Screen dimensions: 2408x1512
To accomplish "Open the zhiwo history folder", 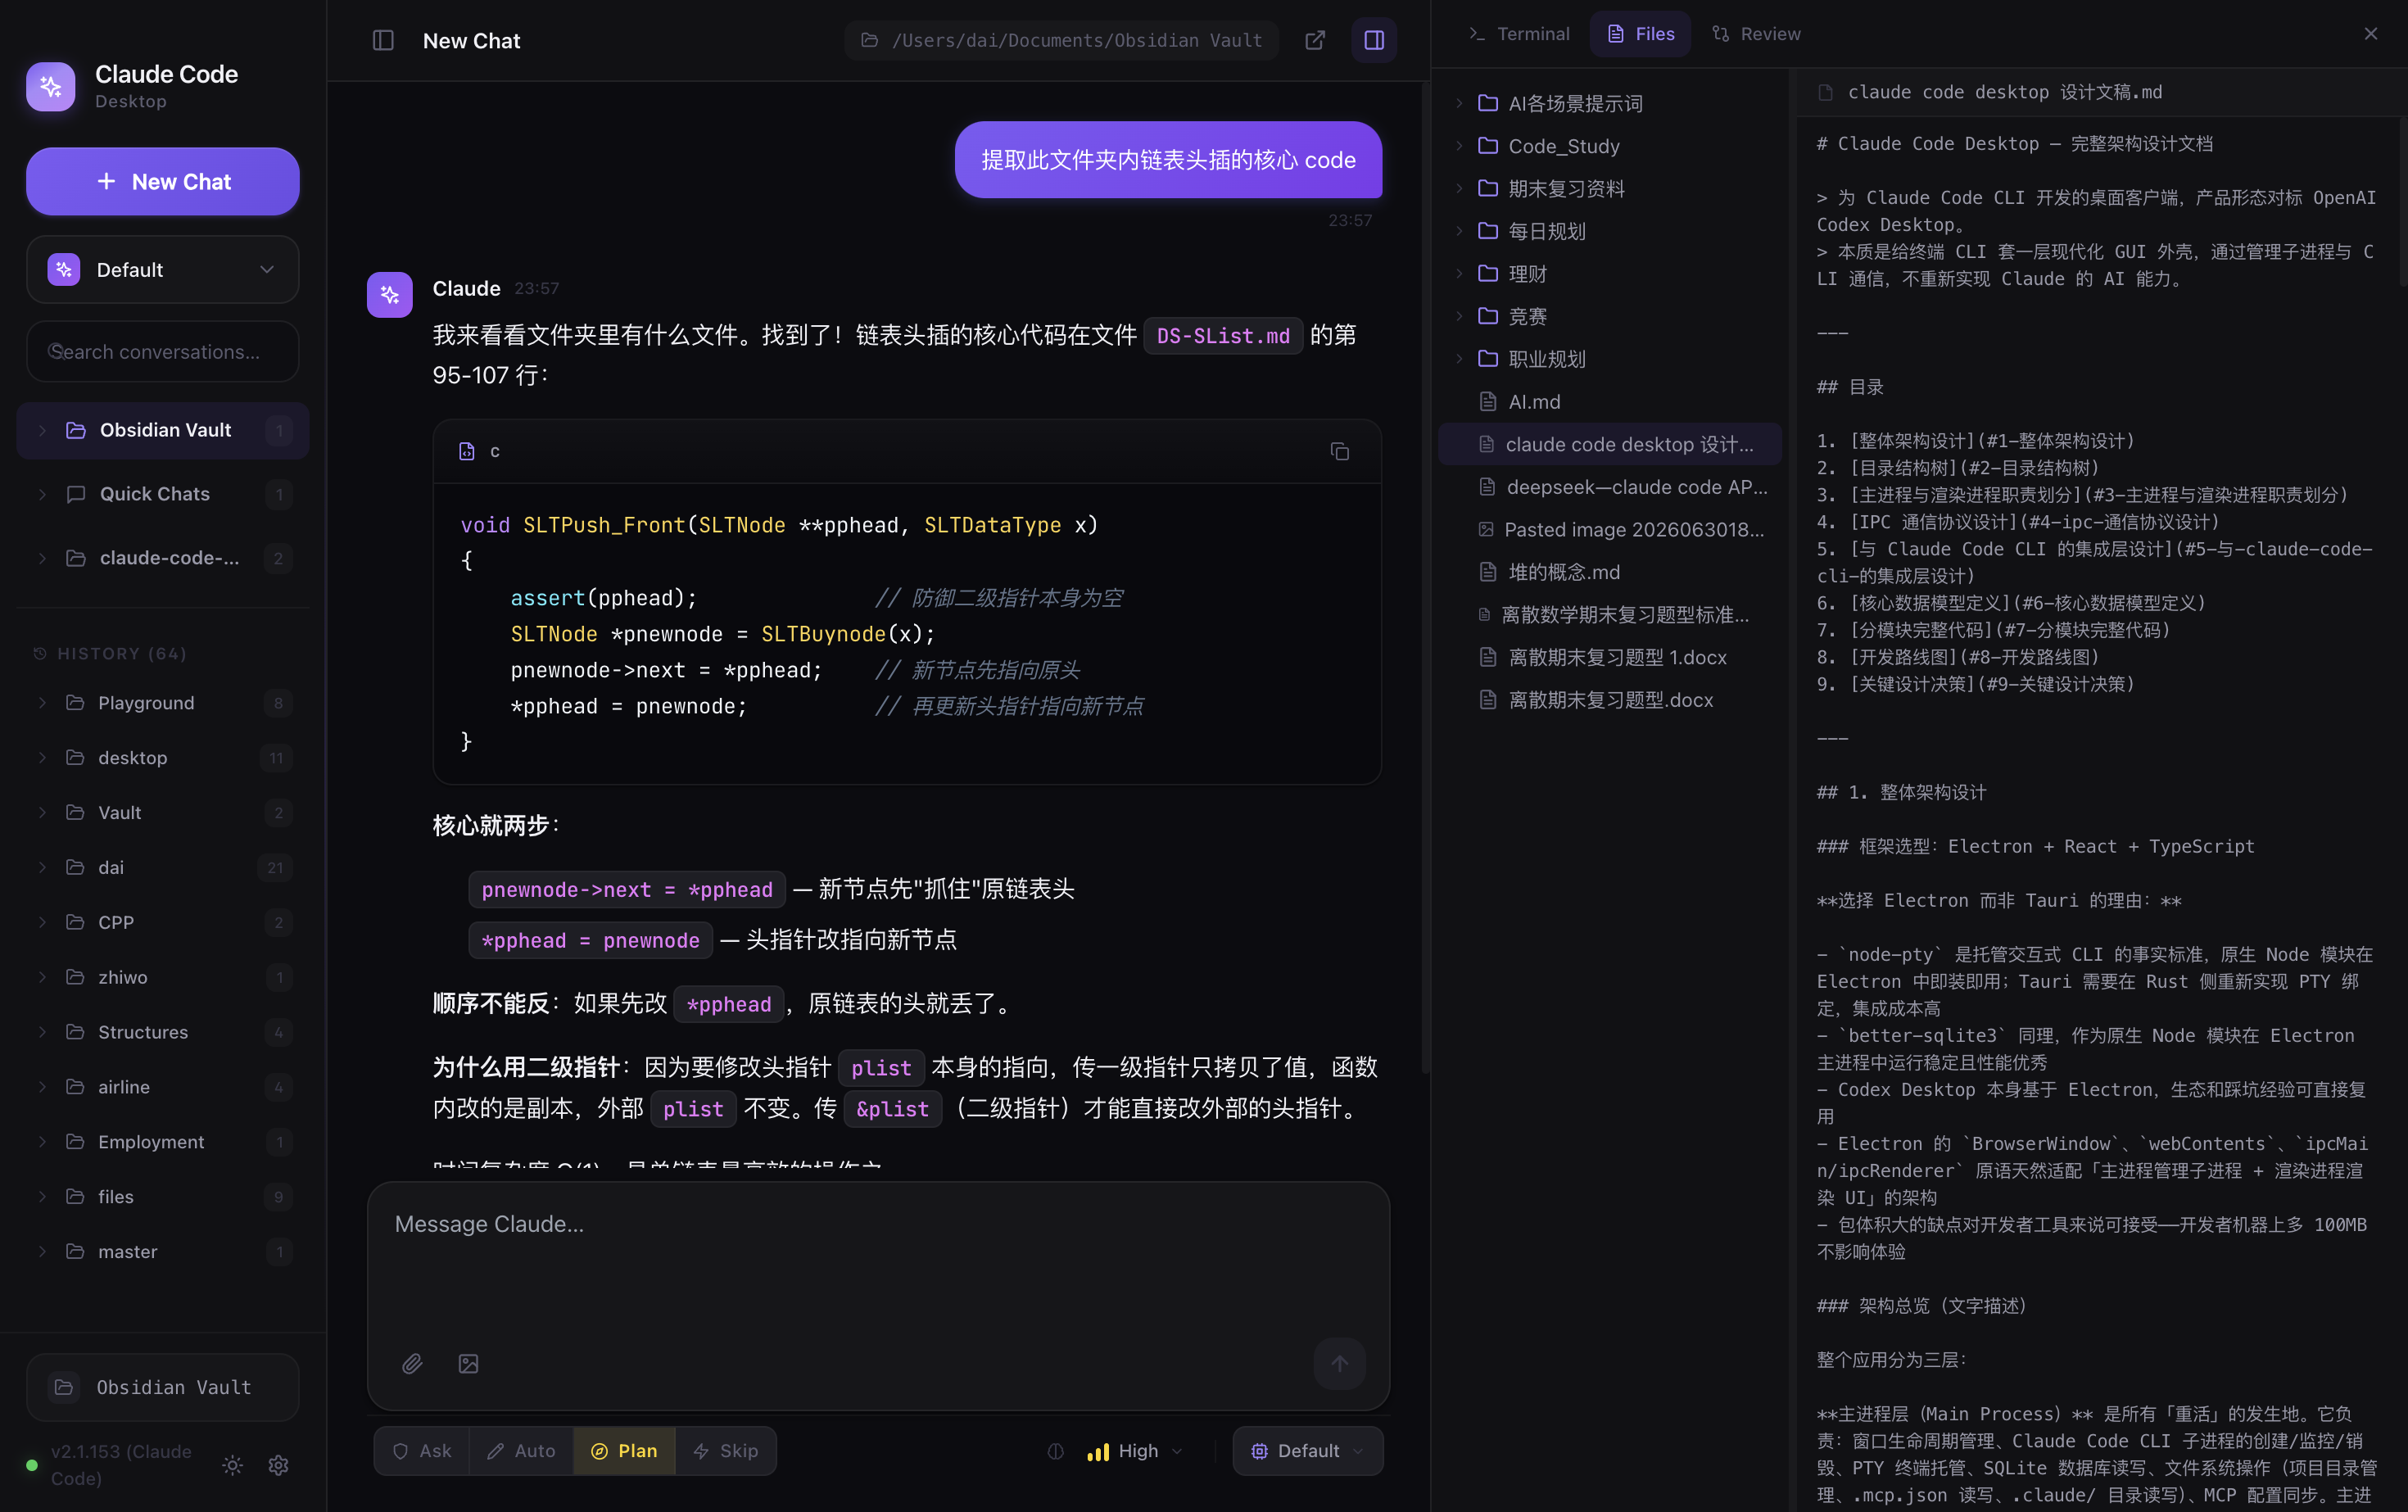I will [163, 977].
